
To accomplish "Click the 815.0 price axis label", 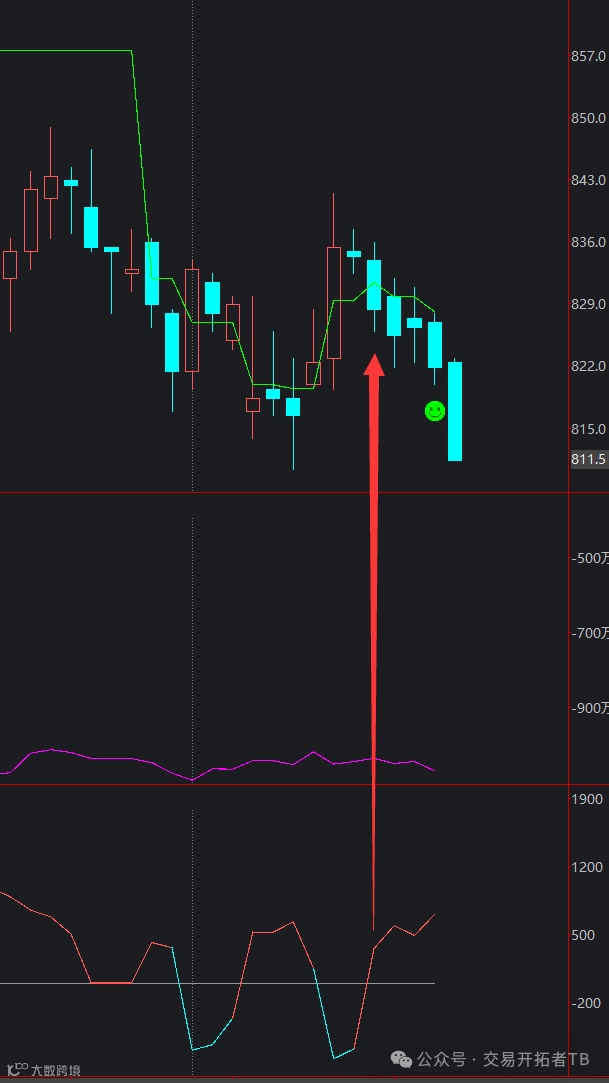I will coord(589,429).
